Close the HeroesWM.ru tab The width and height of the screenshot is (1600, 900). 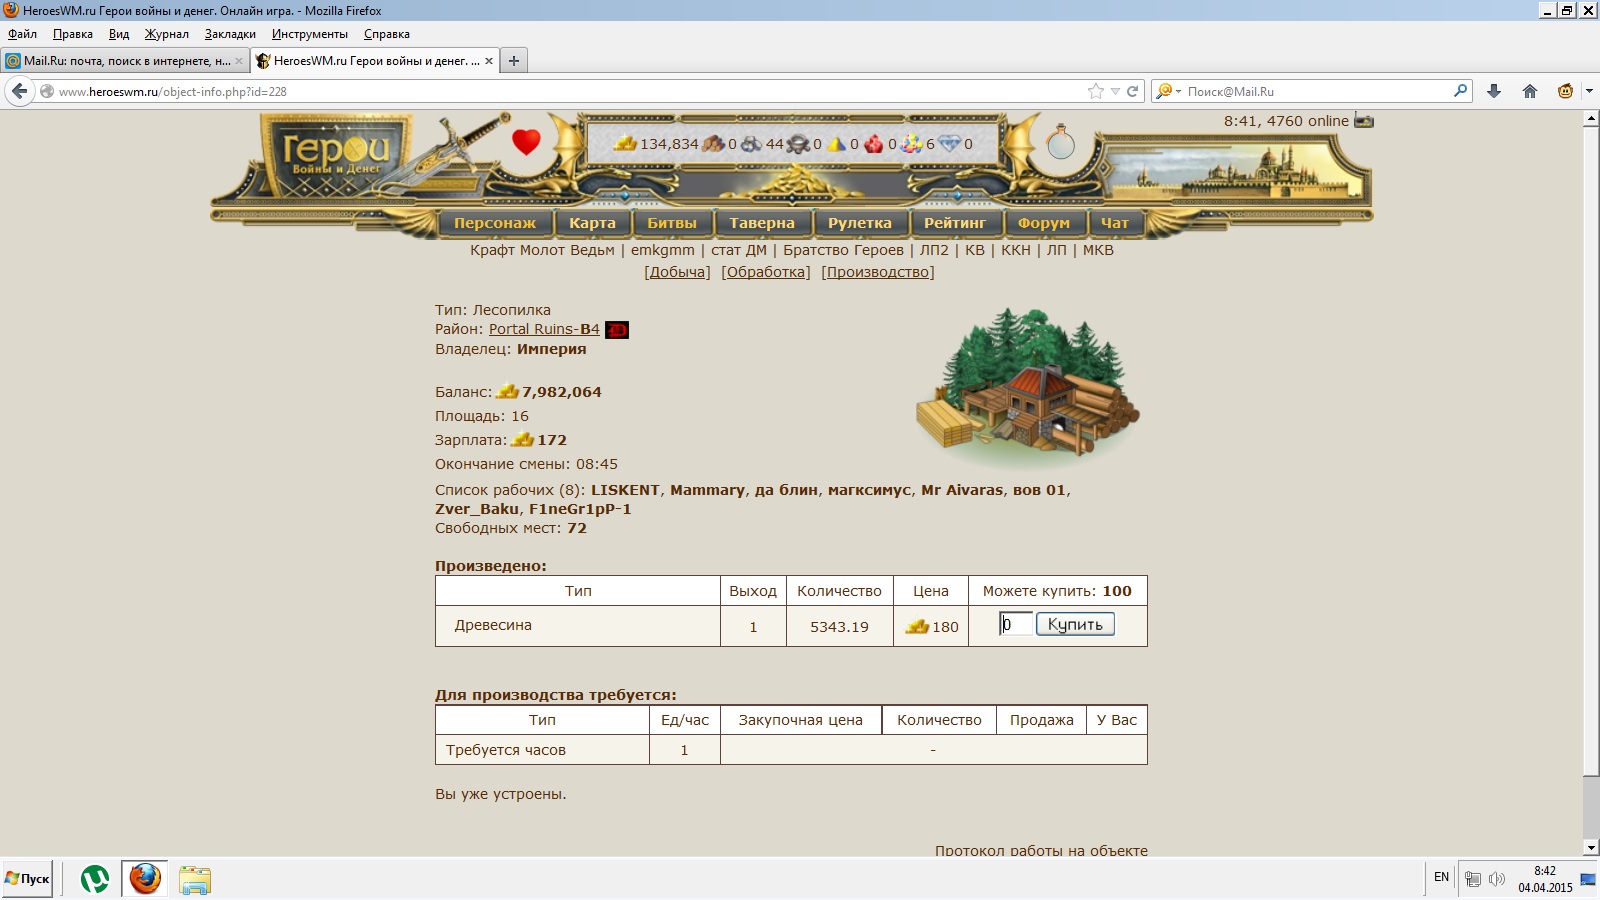coord(489,61)
